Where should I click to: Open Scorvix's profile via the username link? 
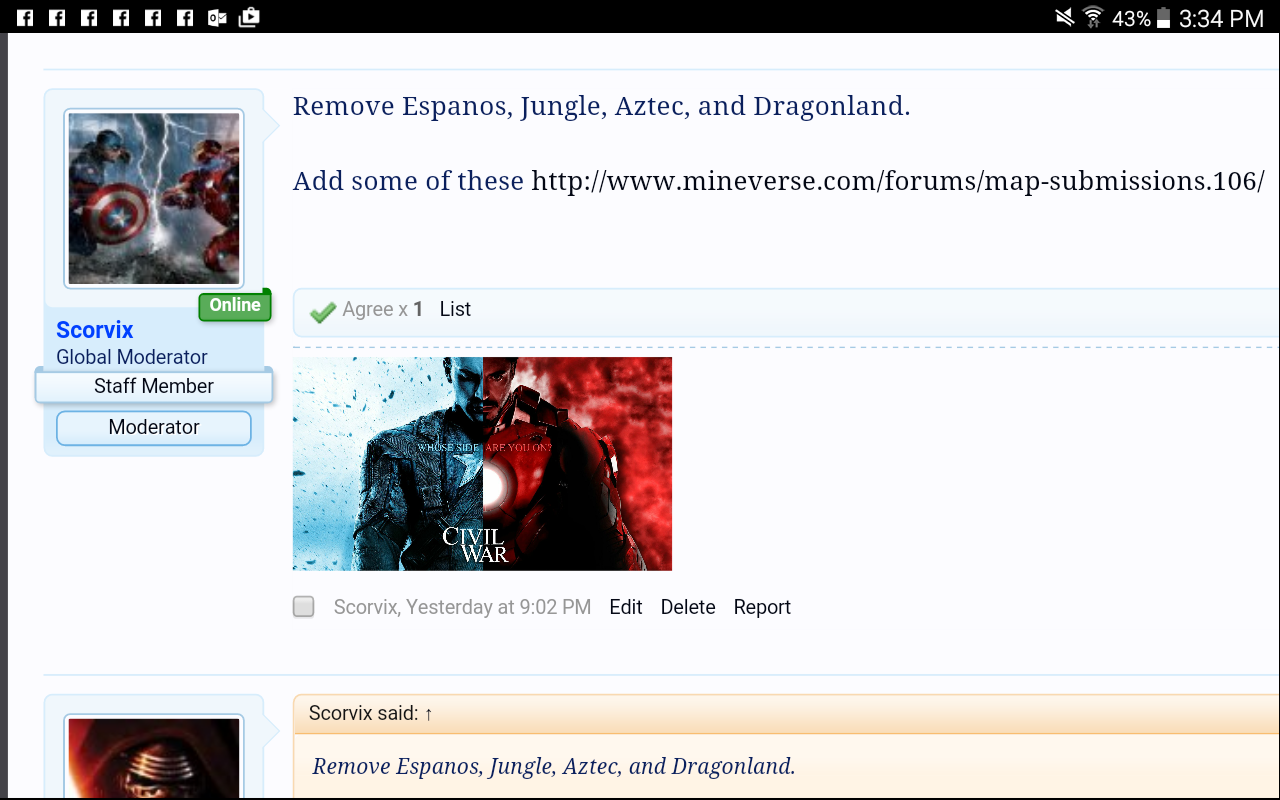click(x=95, y=330)
